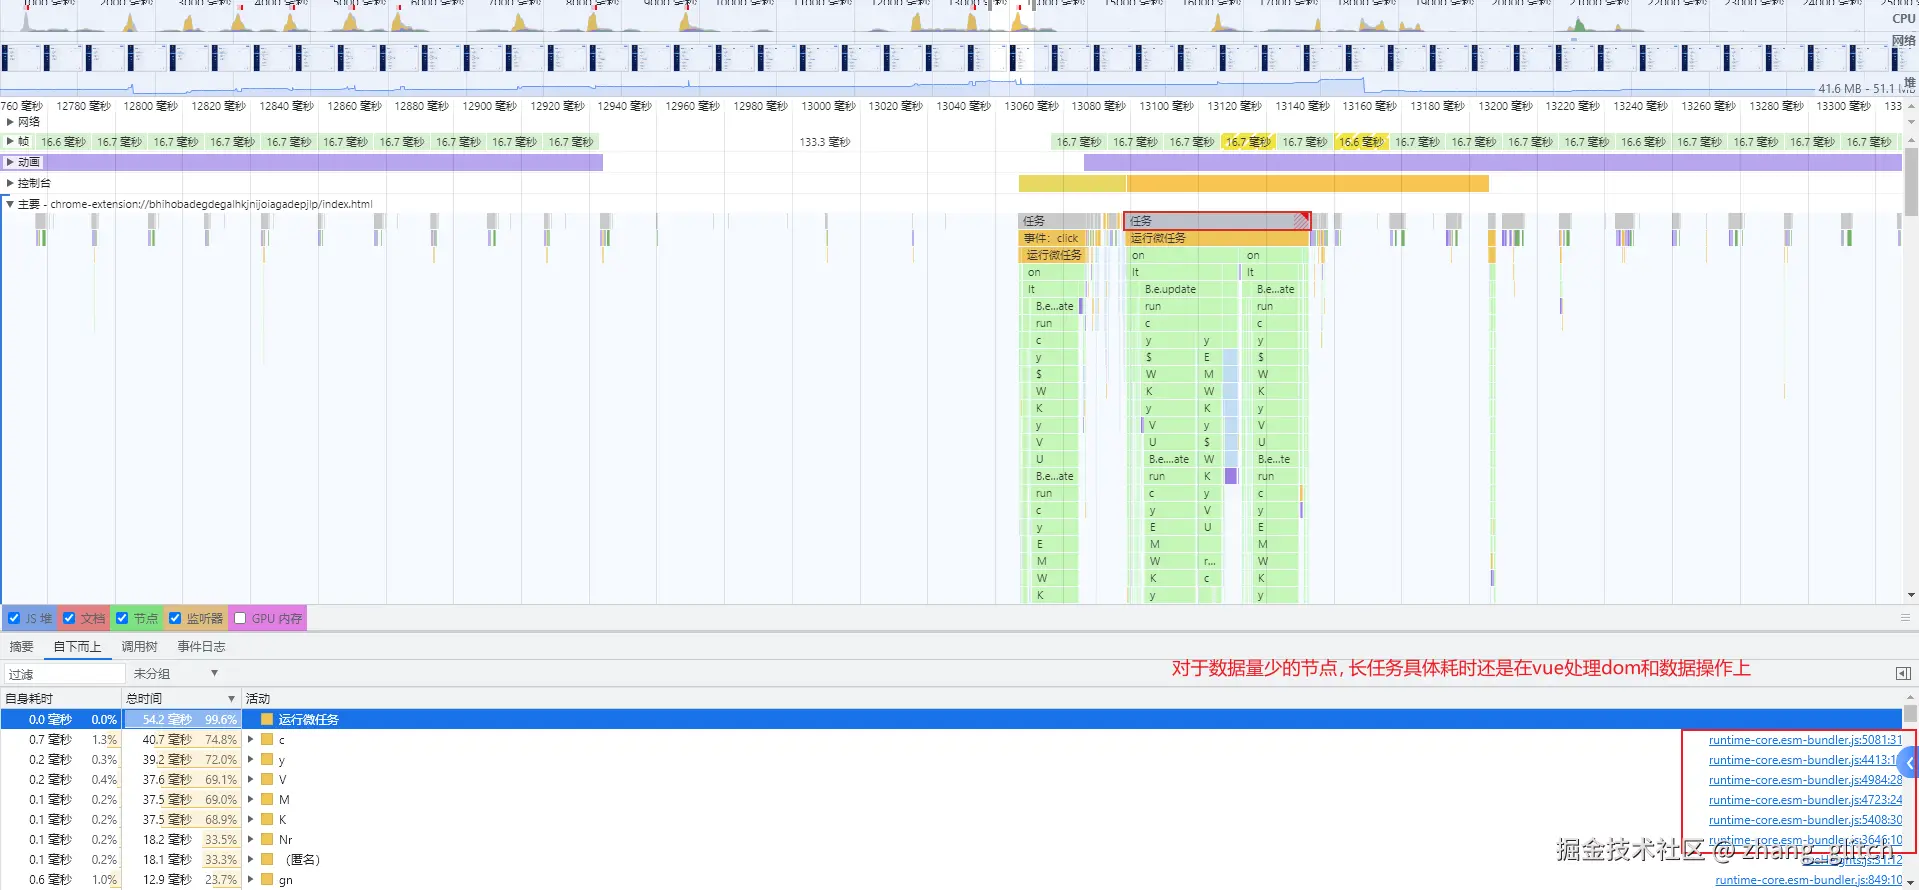Expand the 帧 frames track
This screenshot has height=890, width=1919.
[10, 142]
